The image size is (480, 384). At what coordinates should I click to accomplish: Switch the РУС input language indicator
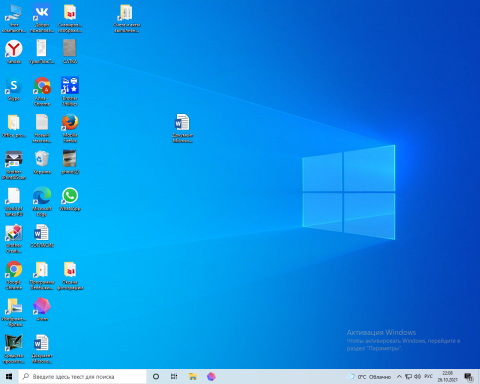tap(429, 376)
